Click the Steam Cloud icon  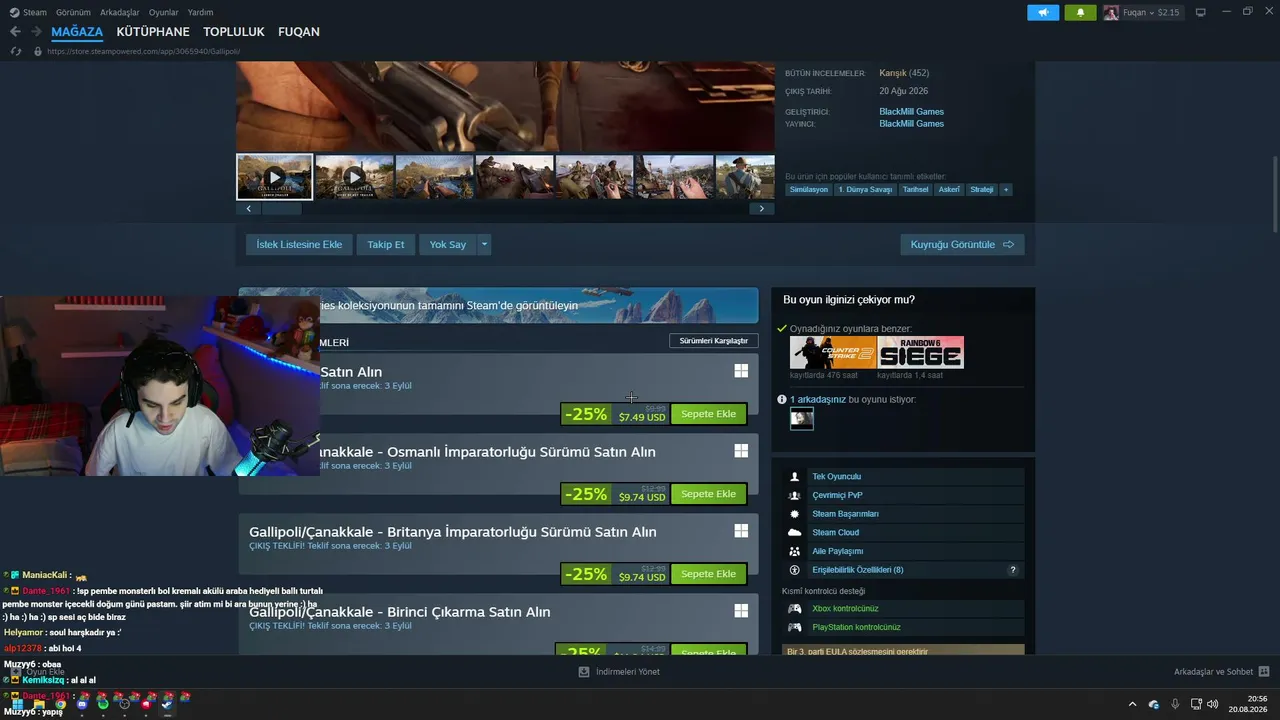(x=795, y=533)
